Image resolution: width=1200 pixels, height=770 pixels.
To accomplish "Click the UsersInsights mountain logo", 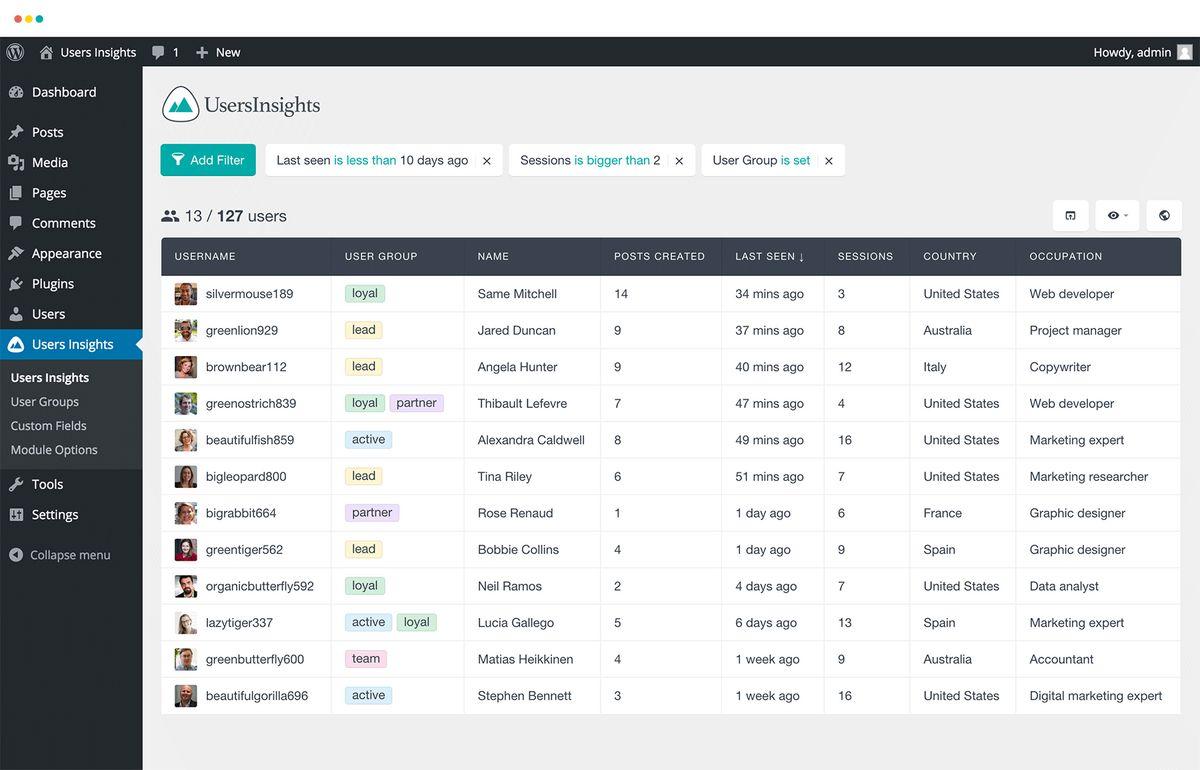I will 180,104.
